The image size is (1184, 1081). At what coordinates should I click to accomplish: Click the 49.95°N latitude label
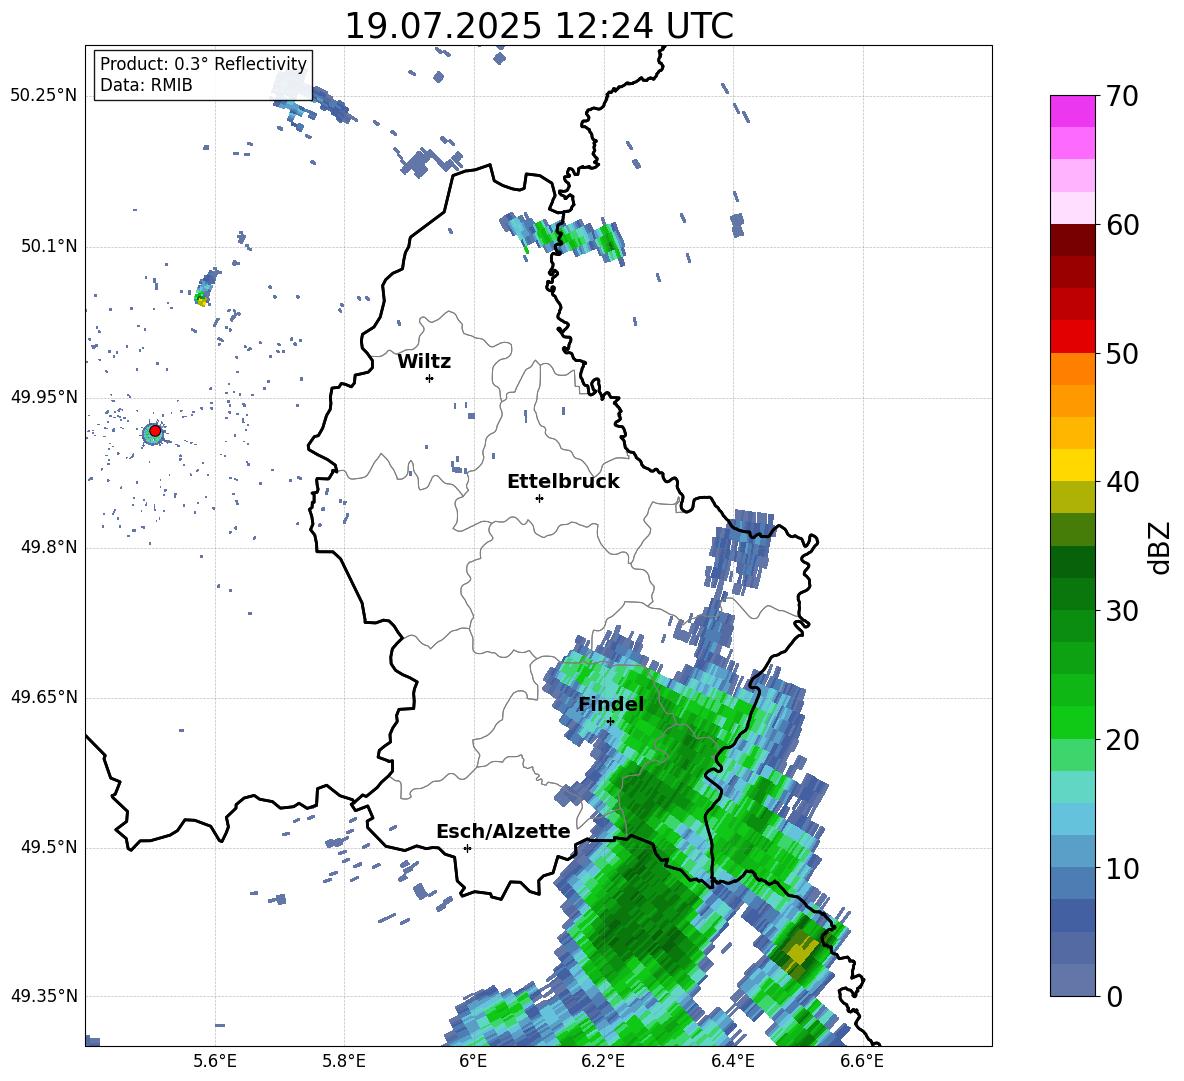(x=44, y=397)
